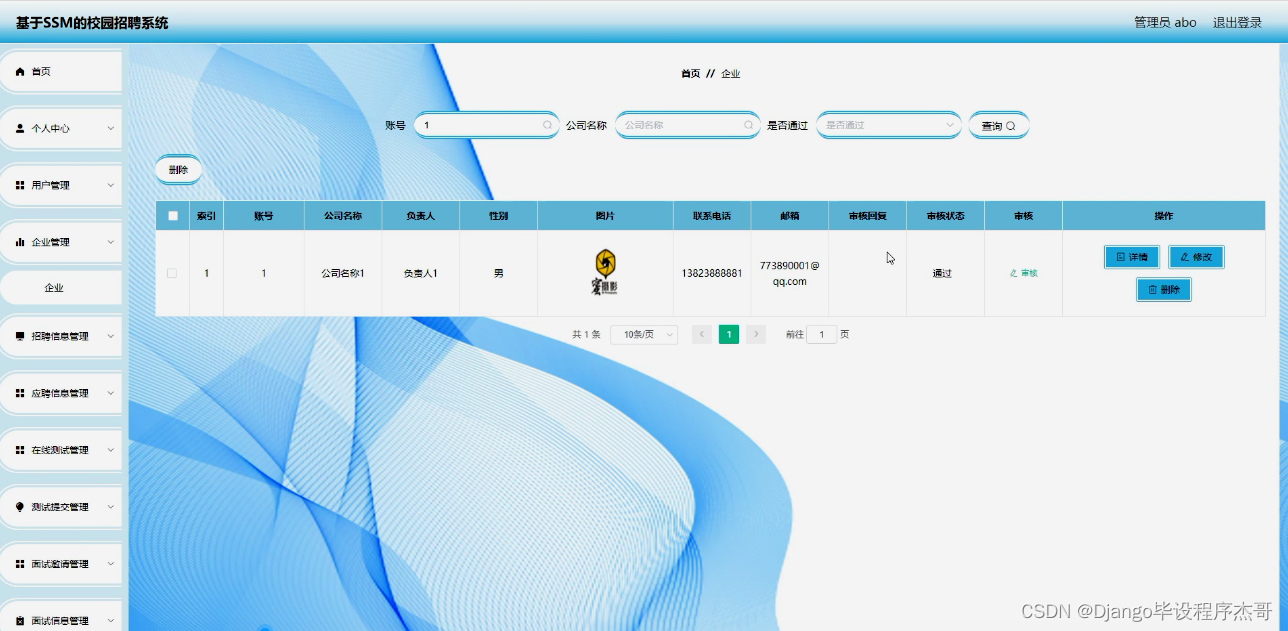Collapse the 企业管理 menu chevron
The height and width of the screenshot is (631, 1288).
(111, 243)
